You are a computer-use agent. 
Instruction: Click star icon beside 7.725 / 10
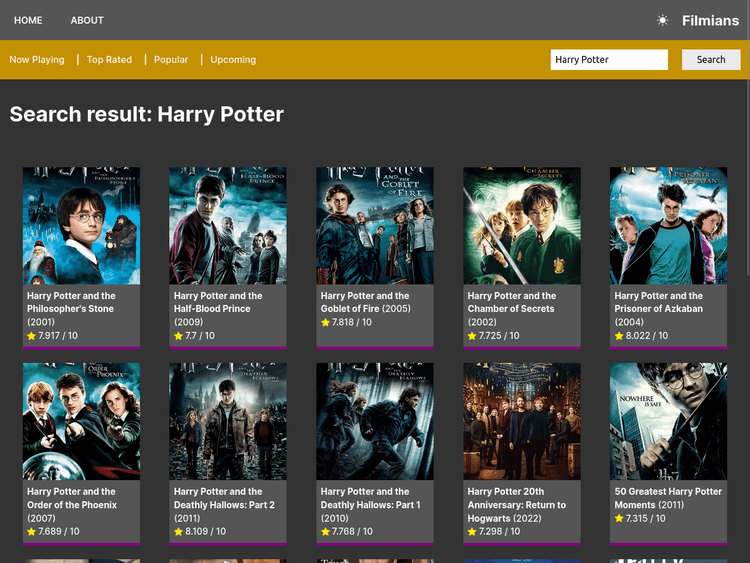coord(472,336)
